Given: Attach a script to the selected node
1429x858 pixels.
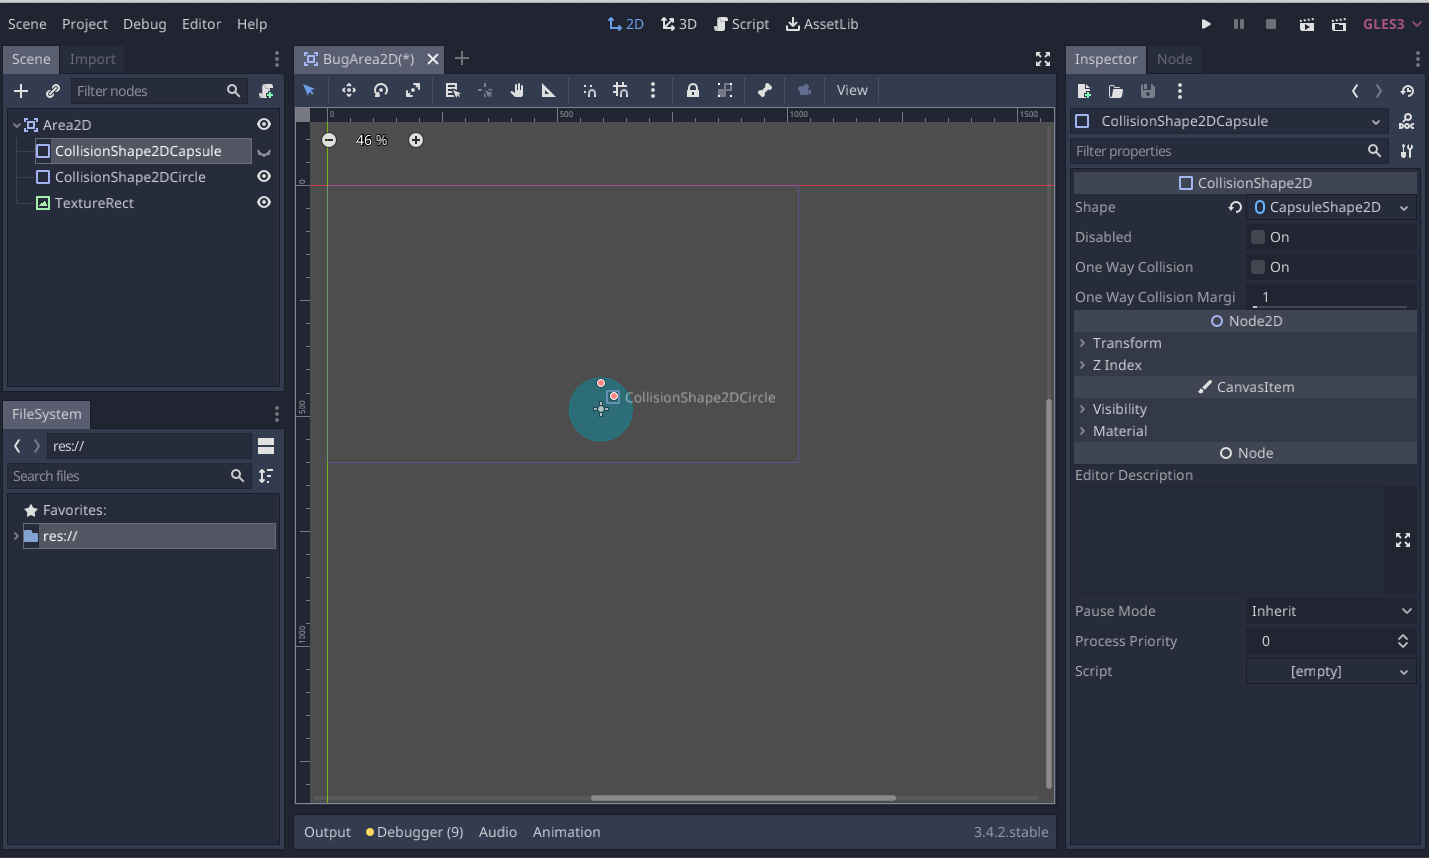Looking at the screenshot, I should tap(266, 91).
